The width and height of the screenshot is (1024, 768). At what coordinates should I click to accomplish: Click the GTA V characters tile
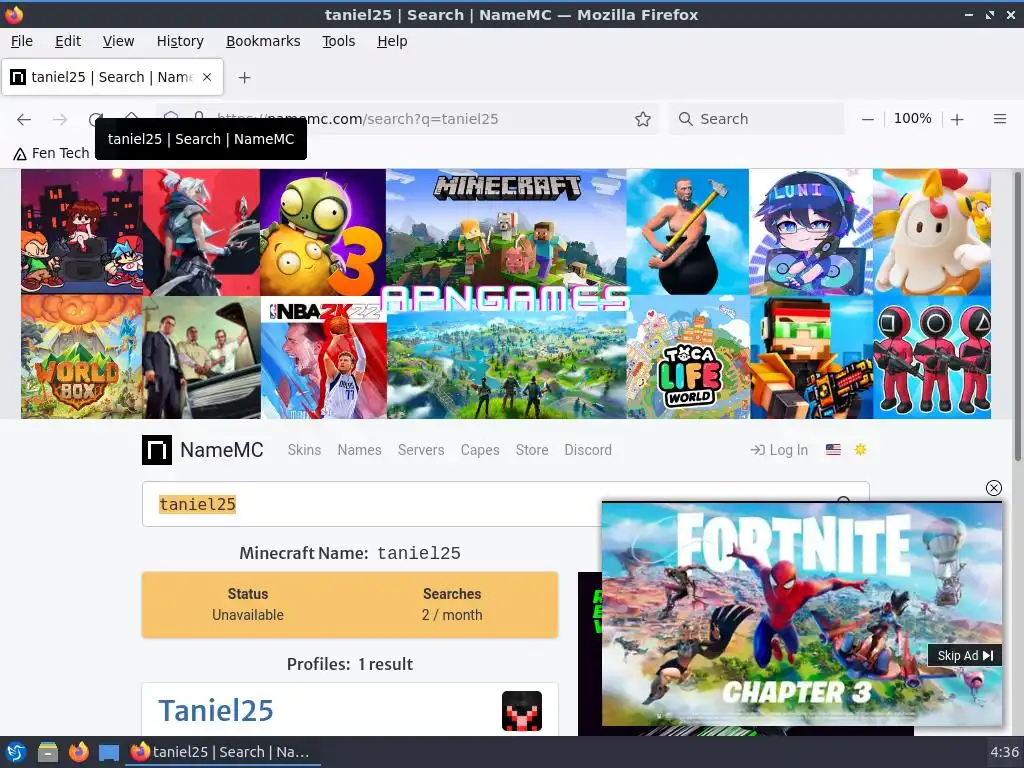pyautogui.click(x=202, y=358)
